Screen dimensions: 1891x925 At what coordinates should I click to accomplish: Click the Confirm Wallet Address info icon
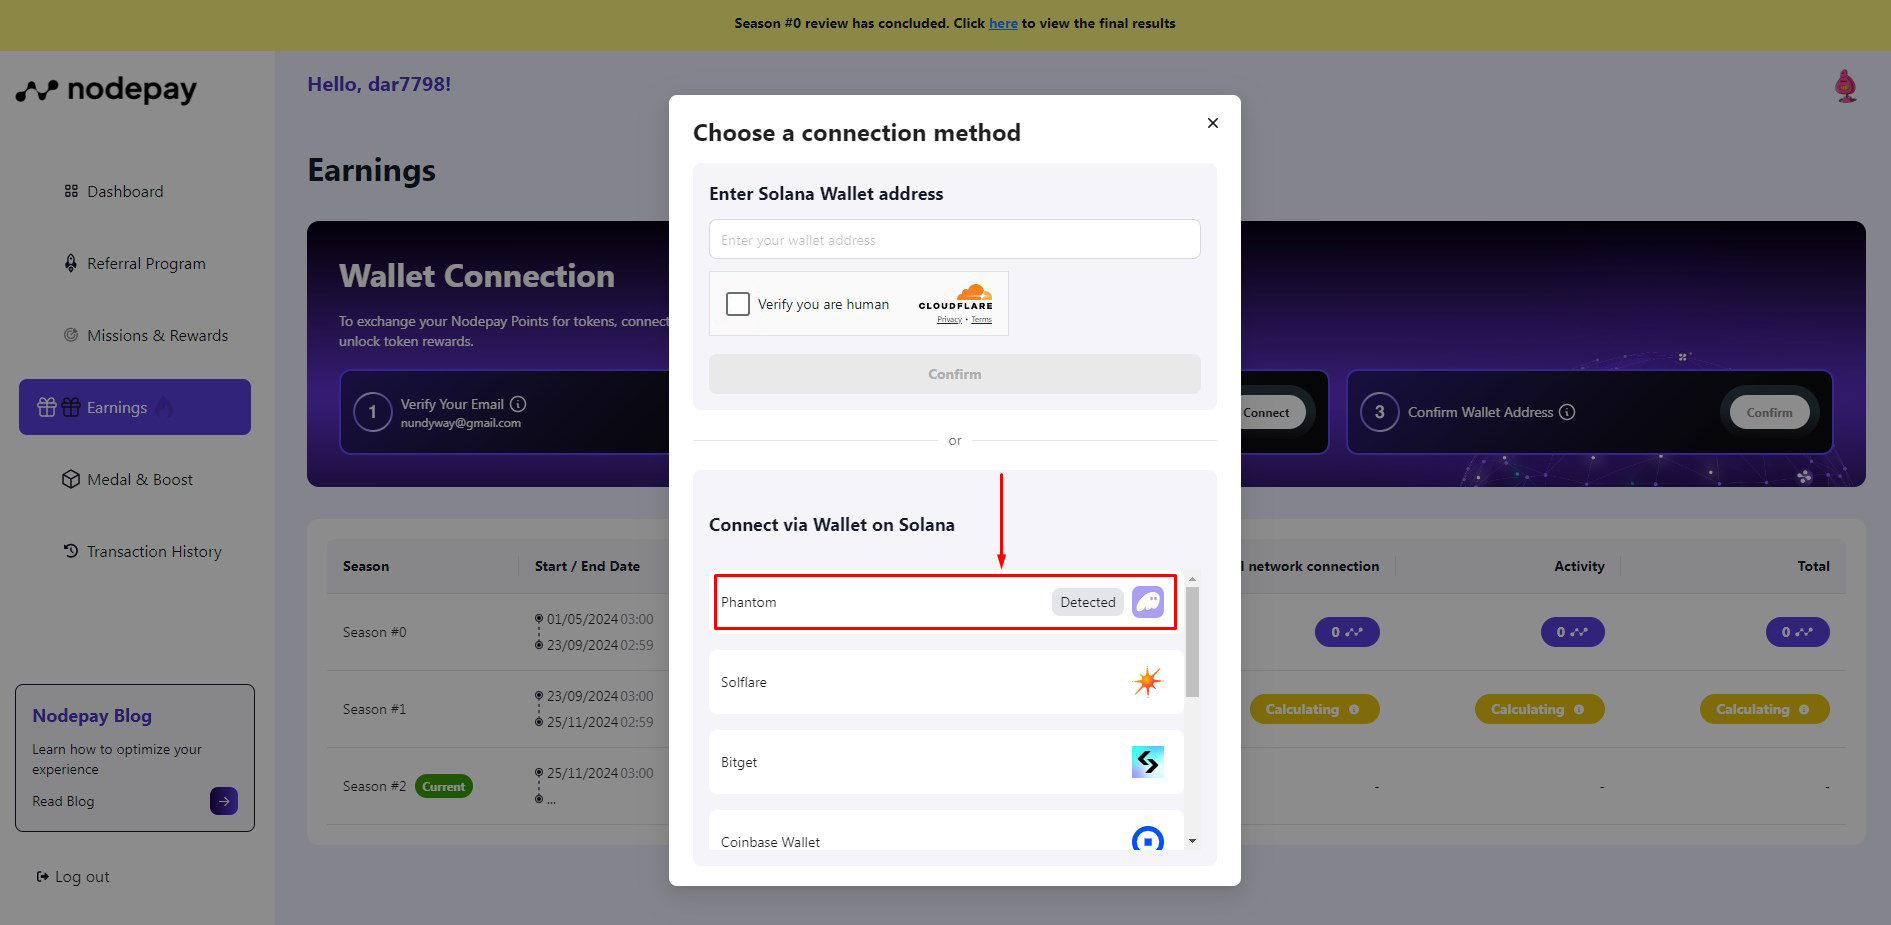1567,412
